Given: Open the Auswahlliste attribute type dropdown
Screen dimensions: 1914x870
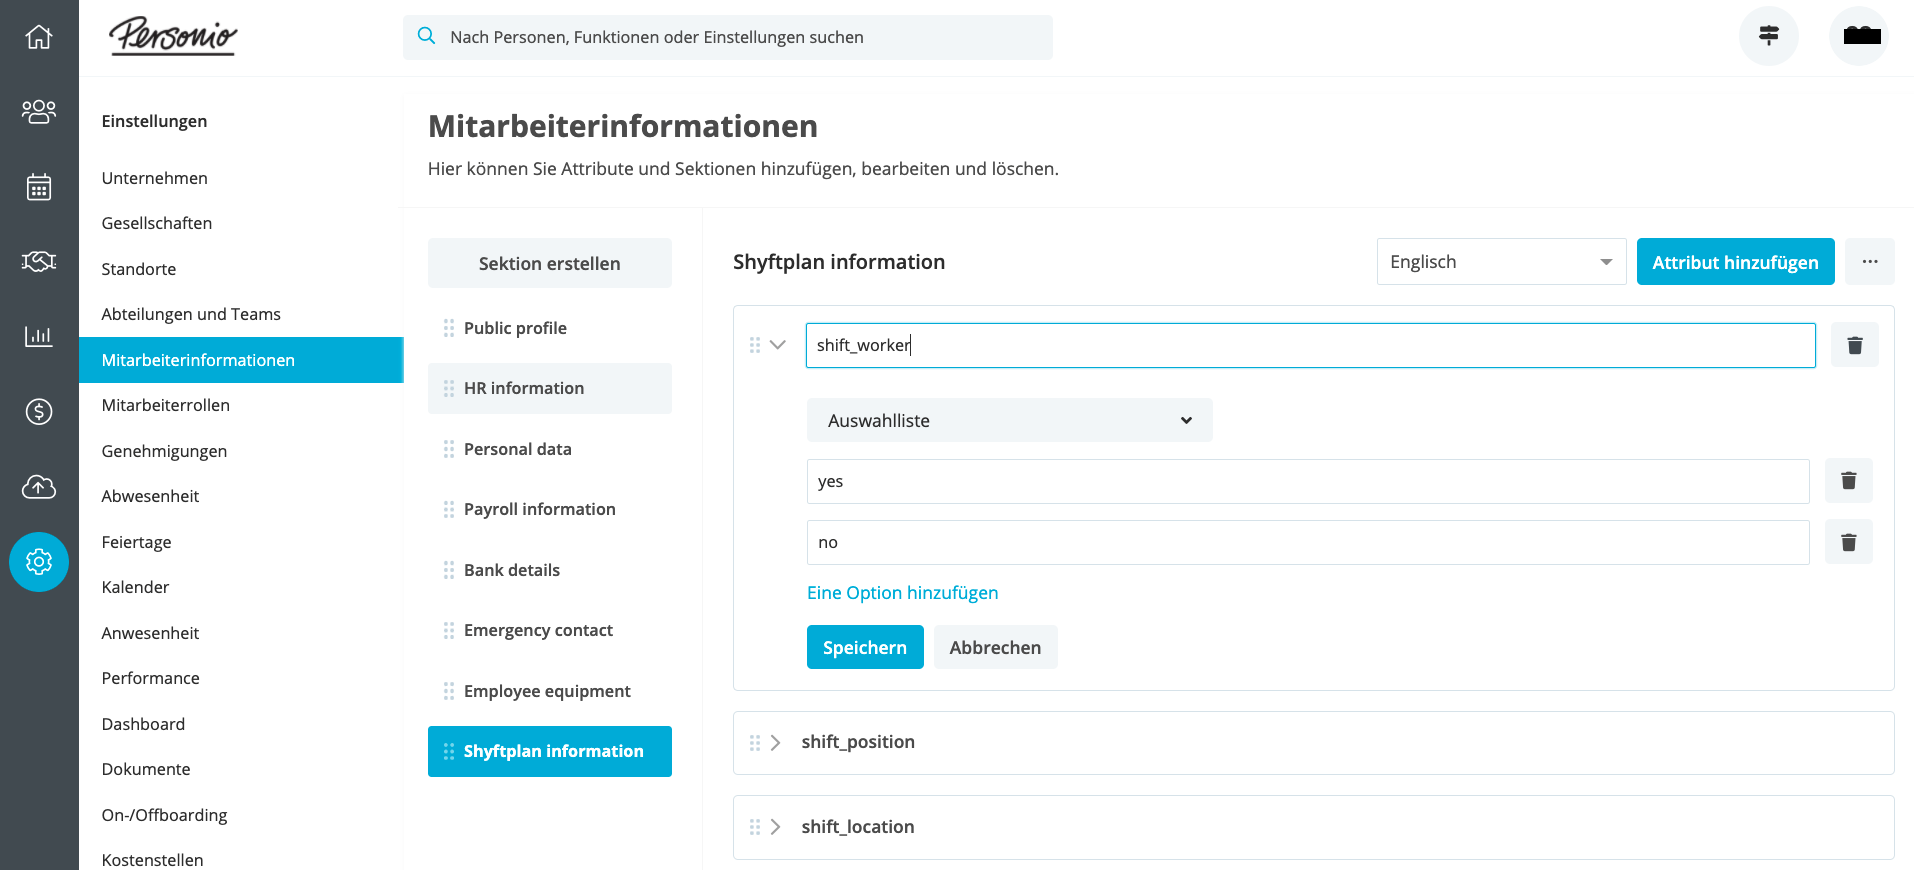Looking at the screenshot, I should click(1010, 420).
